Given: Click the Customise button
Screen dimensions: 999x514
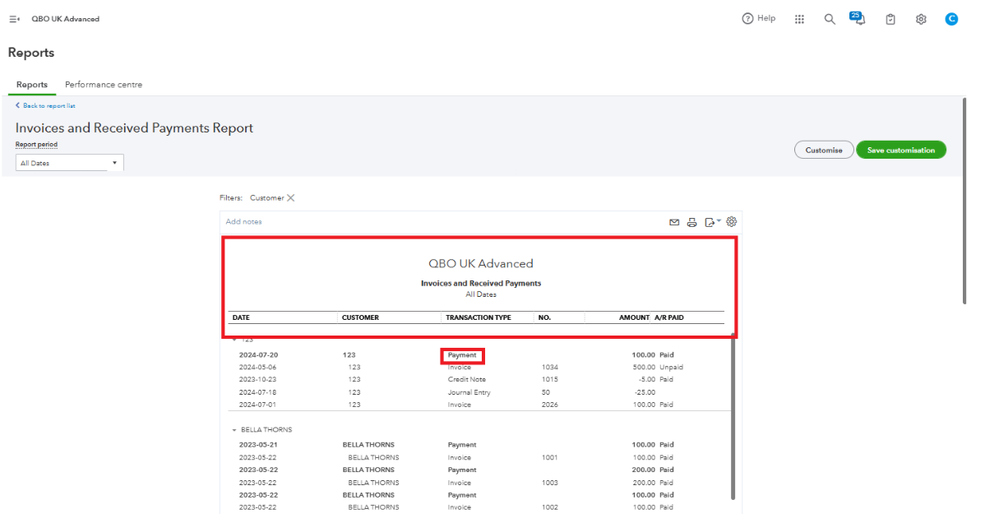Looking at the screenshot, I should click(824, 150).
